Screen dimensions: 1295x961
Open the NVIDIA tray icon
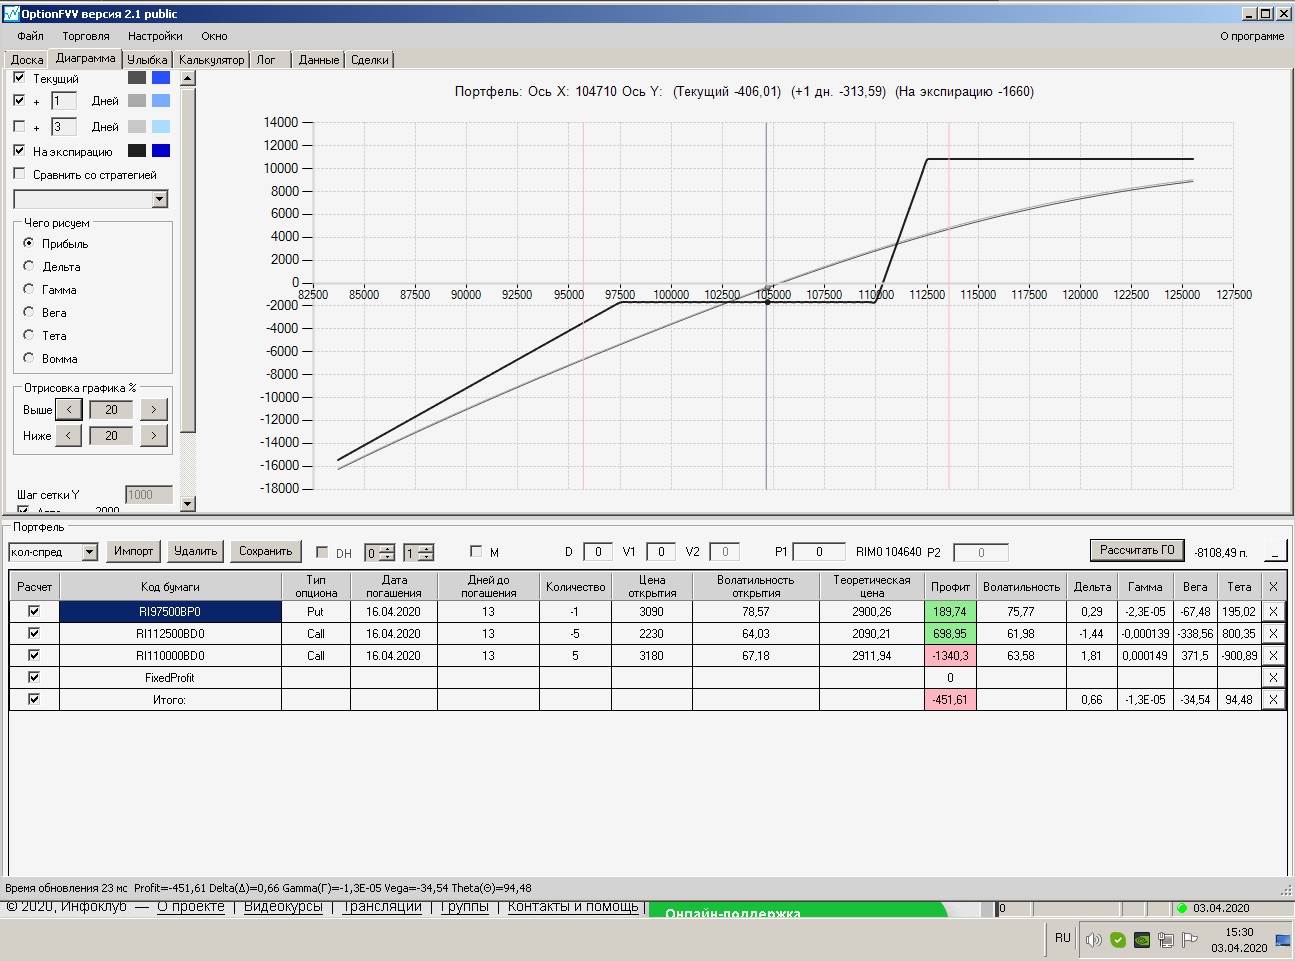point(1142,939)
